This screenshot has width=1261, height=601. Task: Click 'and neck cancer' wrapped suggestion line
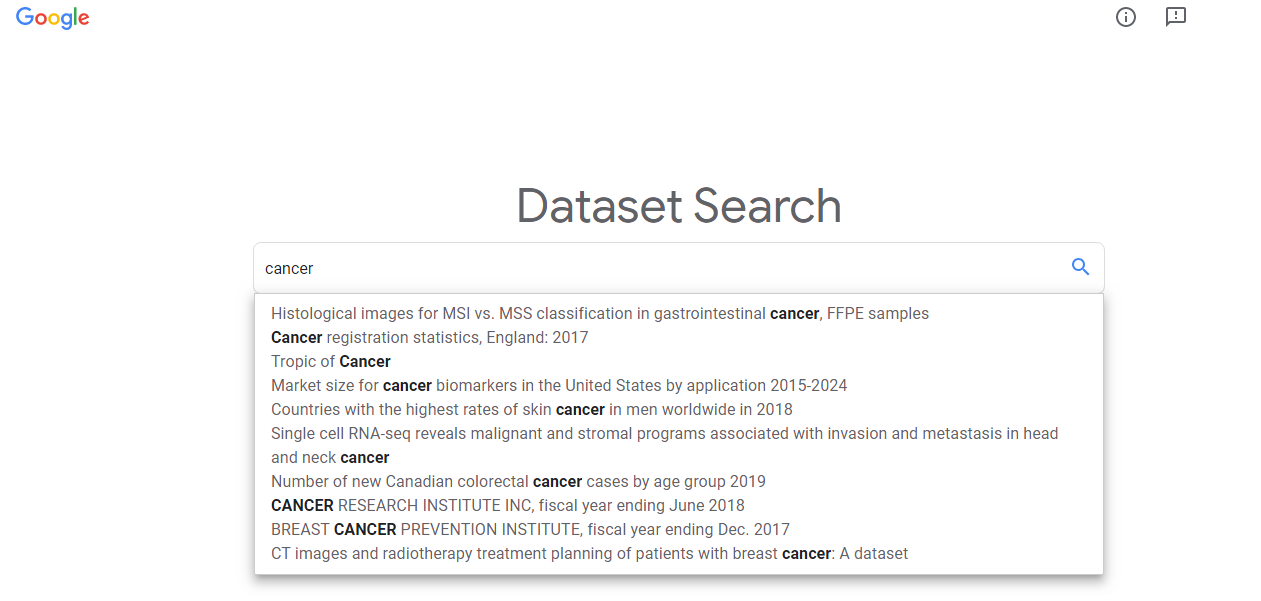click(330, 457)
